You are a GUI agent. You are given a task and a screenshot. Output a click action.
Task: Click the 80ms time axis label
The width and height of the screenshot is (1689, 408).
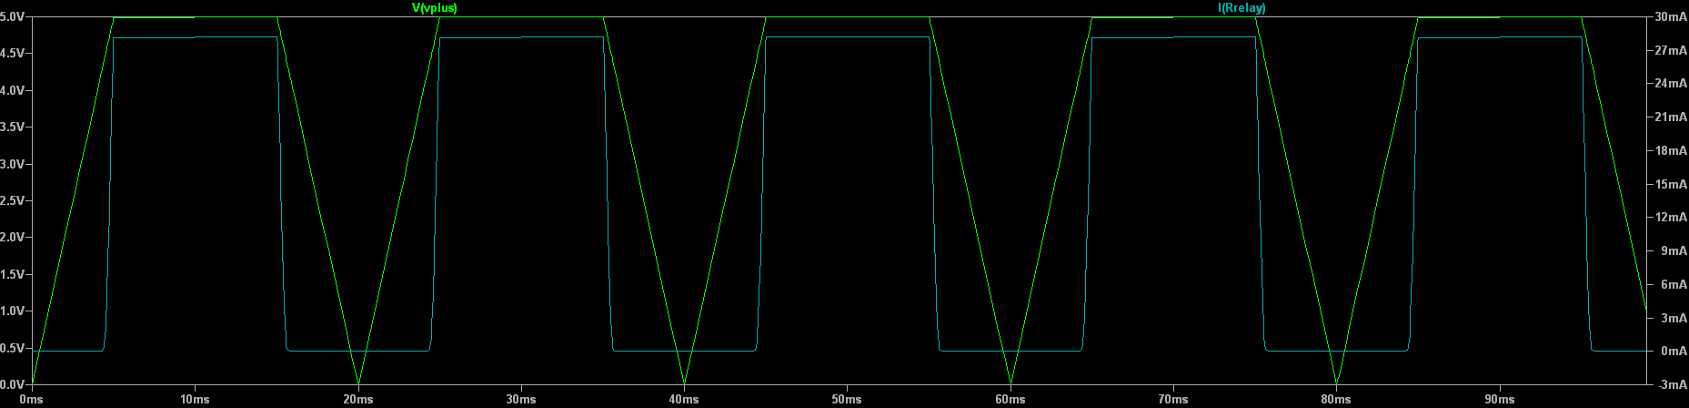point(1336,399)
